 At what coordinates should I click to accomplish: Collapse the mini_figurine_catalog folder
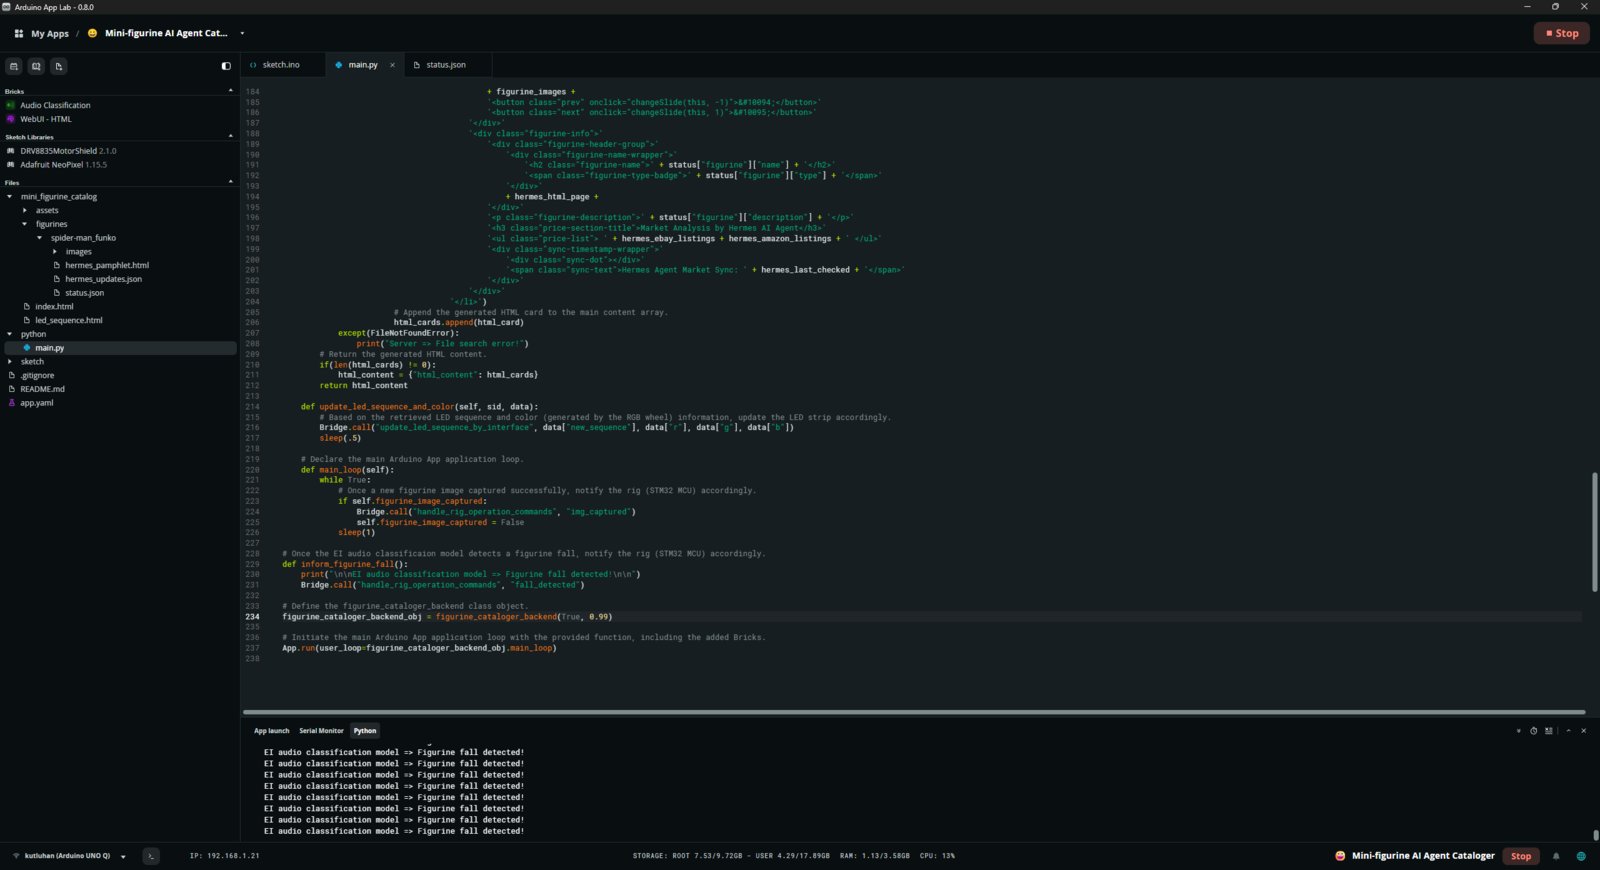pos(10,196)
